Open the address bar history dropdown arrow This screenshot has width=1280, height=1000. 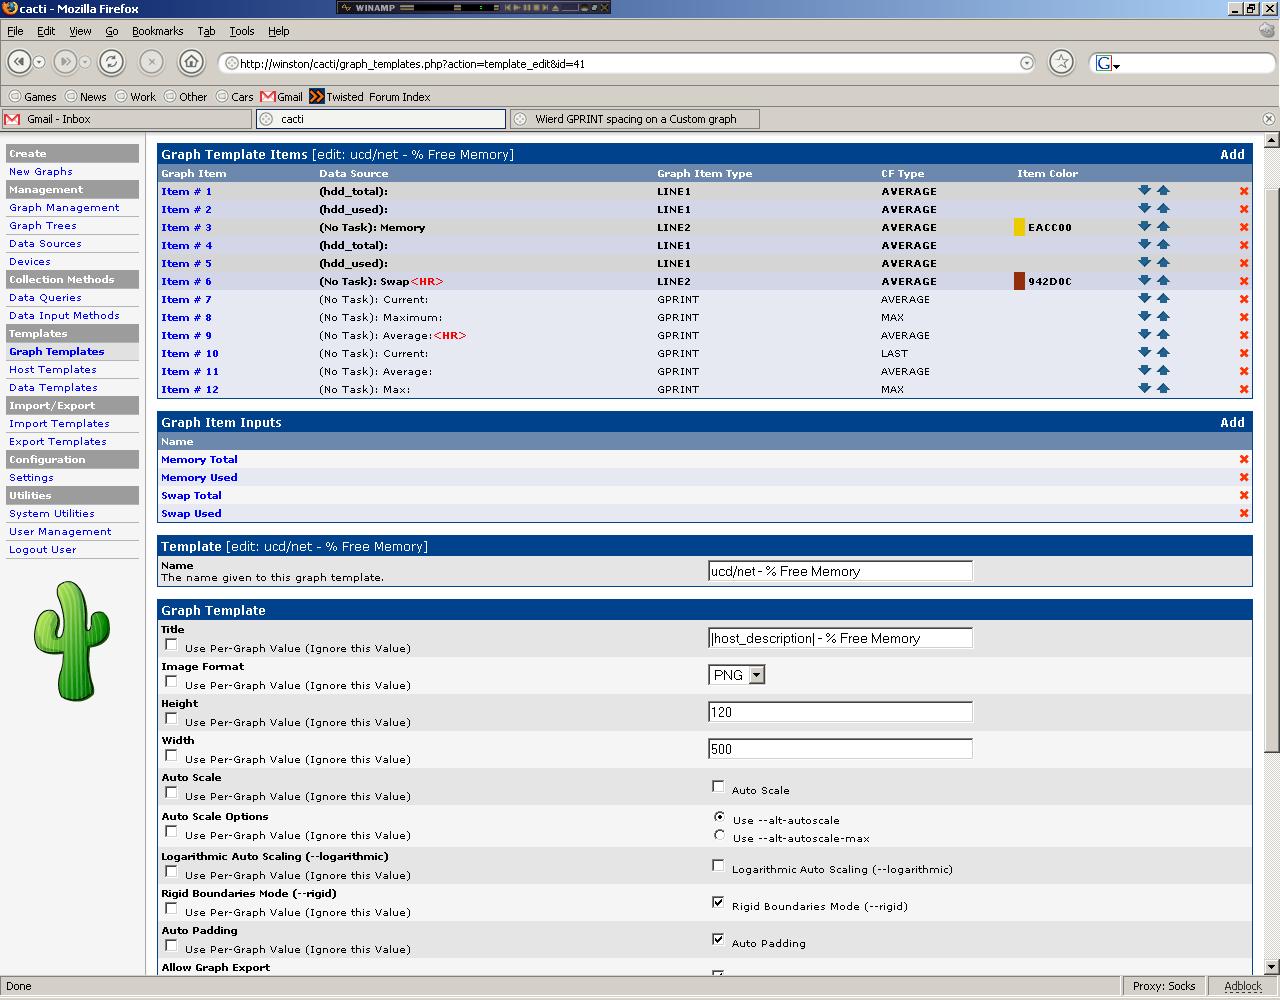pyautogui.click(x=1026, y=63)
